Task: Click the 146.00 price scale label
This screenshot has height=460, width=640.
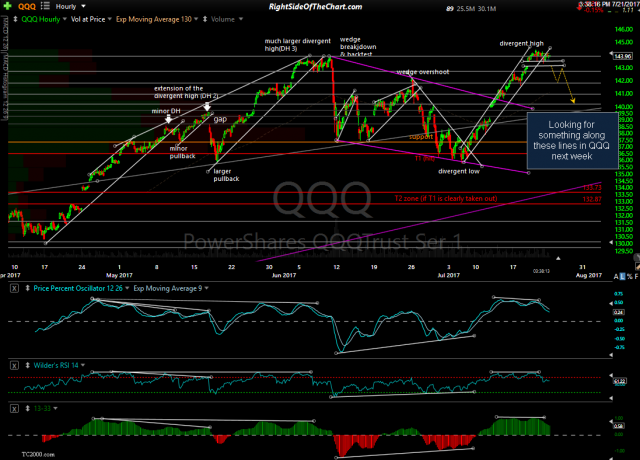Action: click(623, 29)
